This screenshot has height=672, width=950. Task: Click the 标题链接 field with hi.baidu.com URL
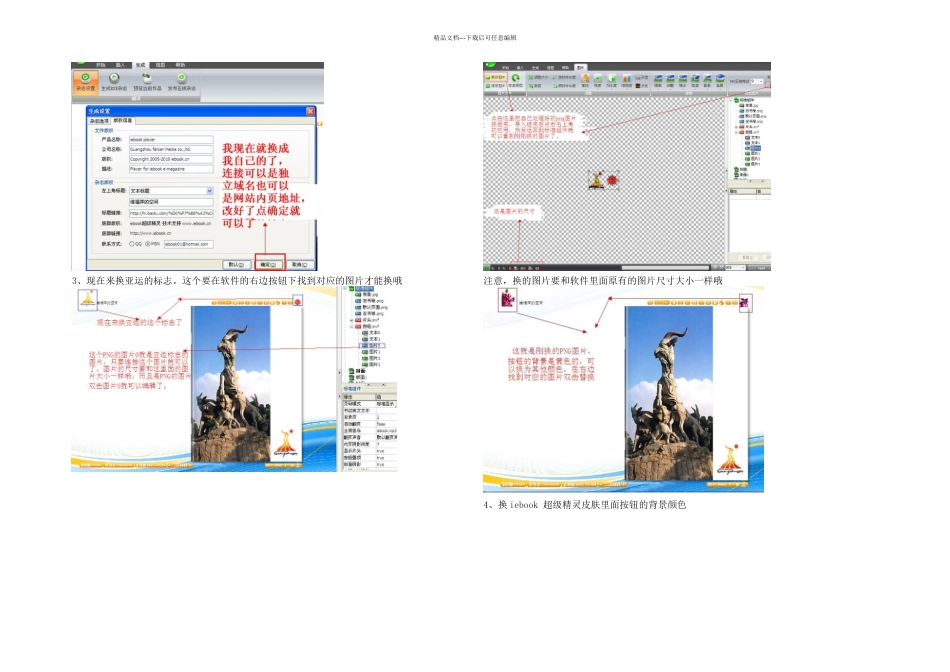(171, 213)
